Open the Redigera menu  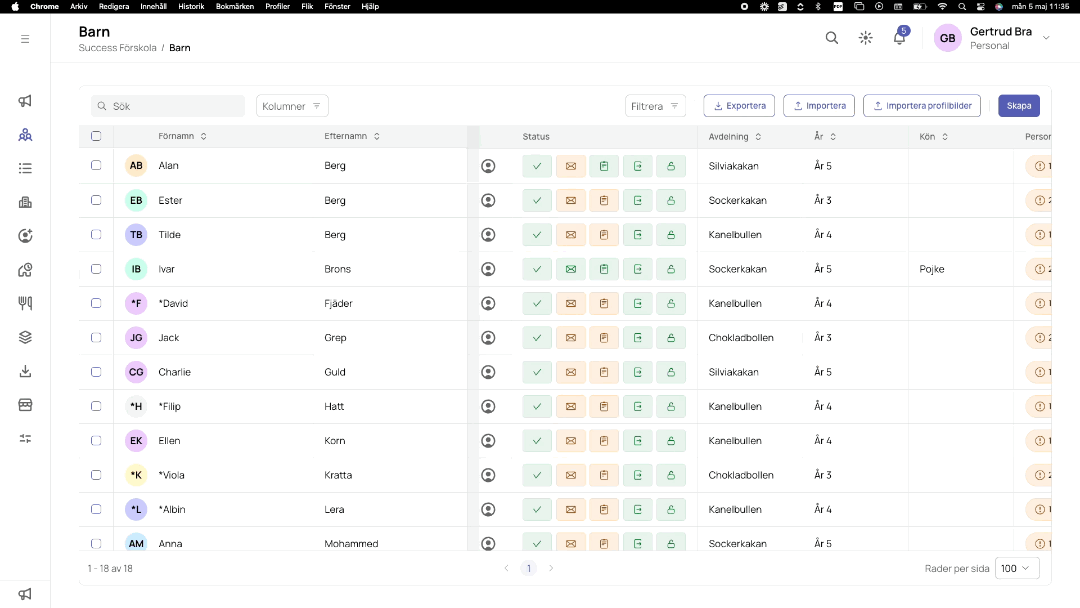click(114, 6)
